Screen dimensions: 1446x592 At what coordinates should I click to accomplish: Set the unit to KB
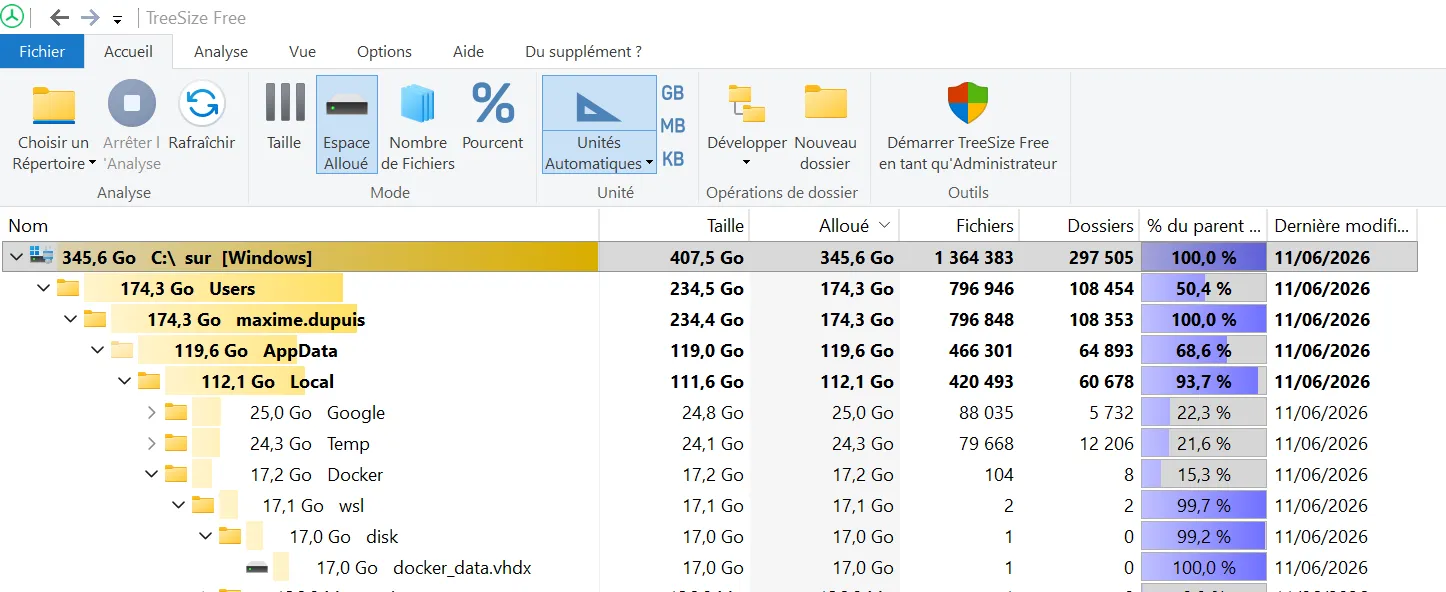click(673, 159)
